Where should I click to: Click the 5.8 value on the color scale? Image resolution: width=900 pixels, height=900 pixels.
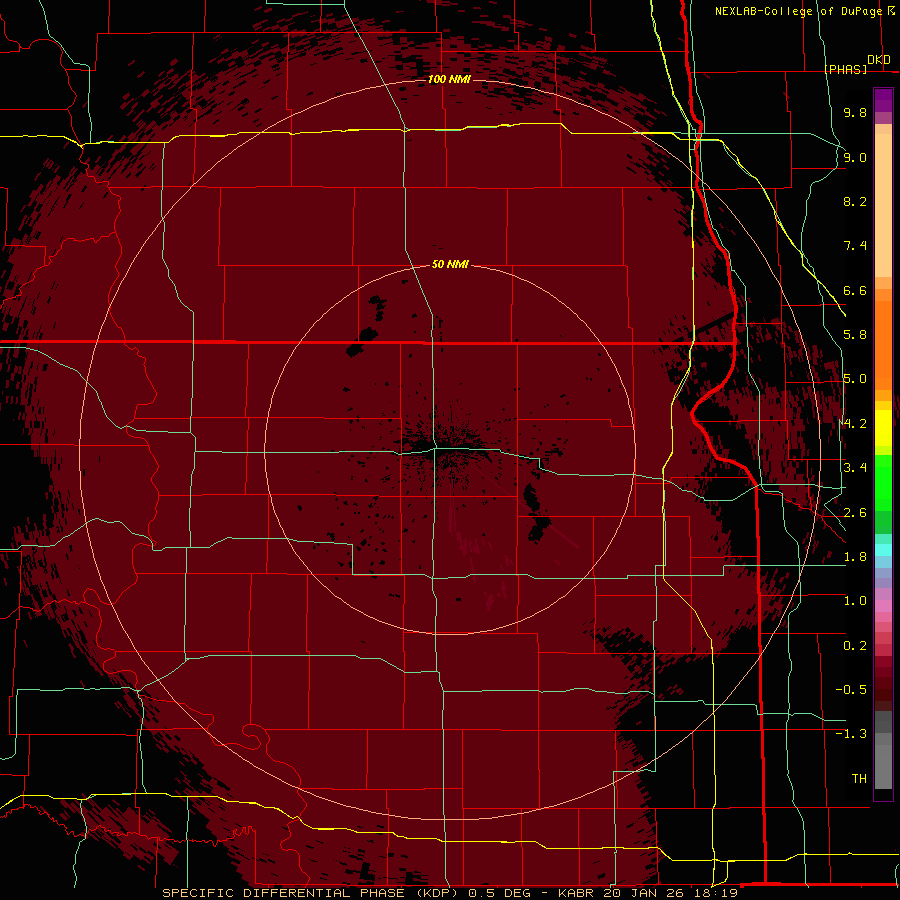tap(855, 335)
